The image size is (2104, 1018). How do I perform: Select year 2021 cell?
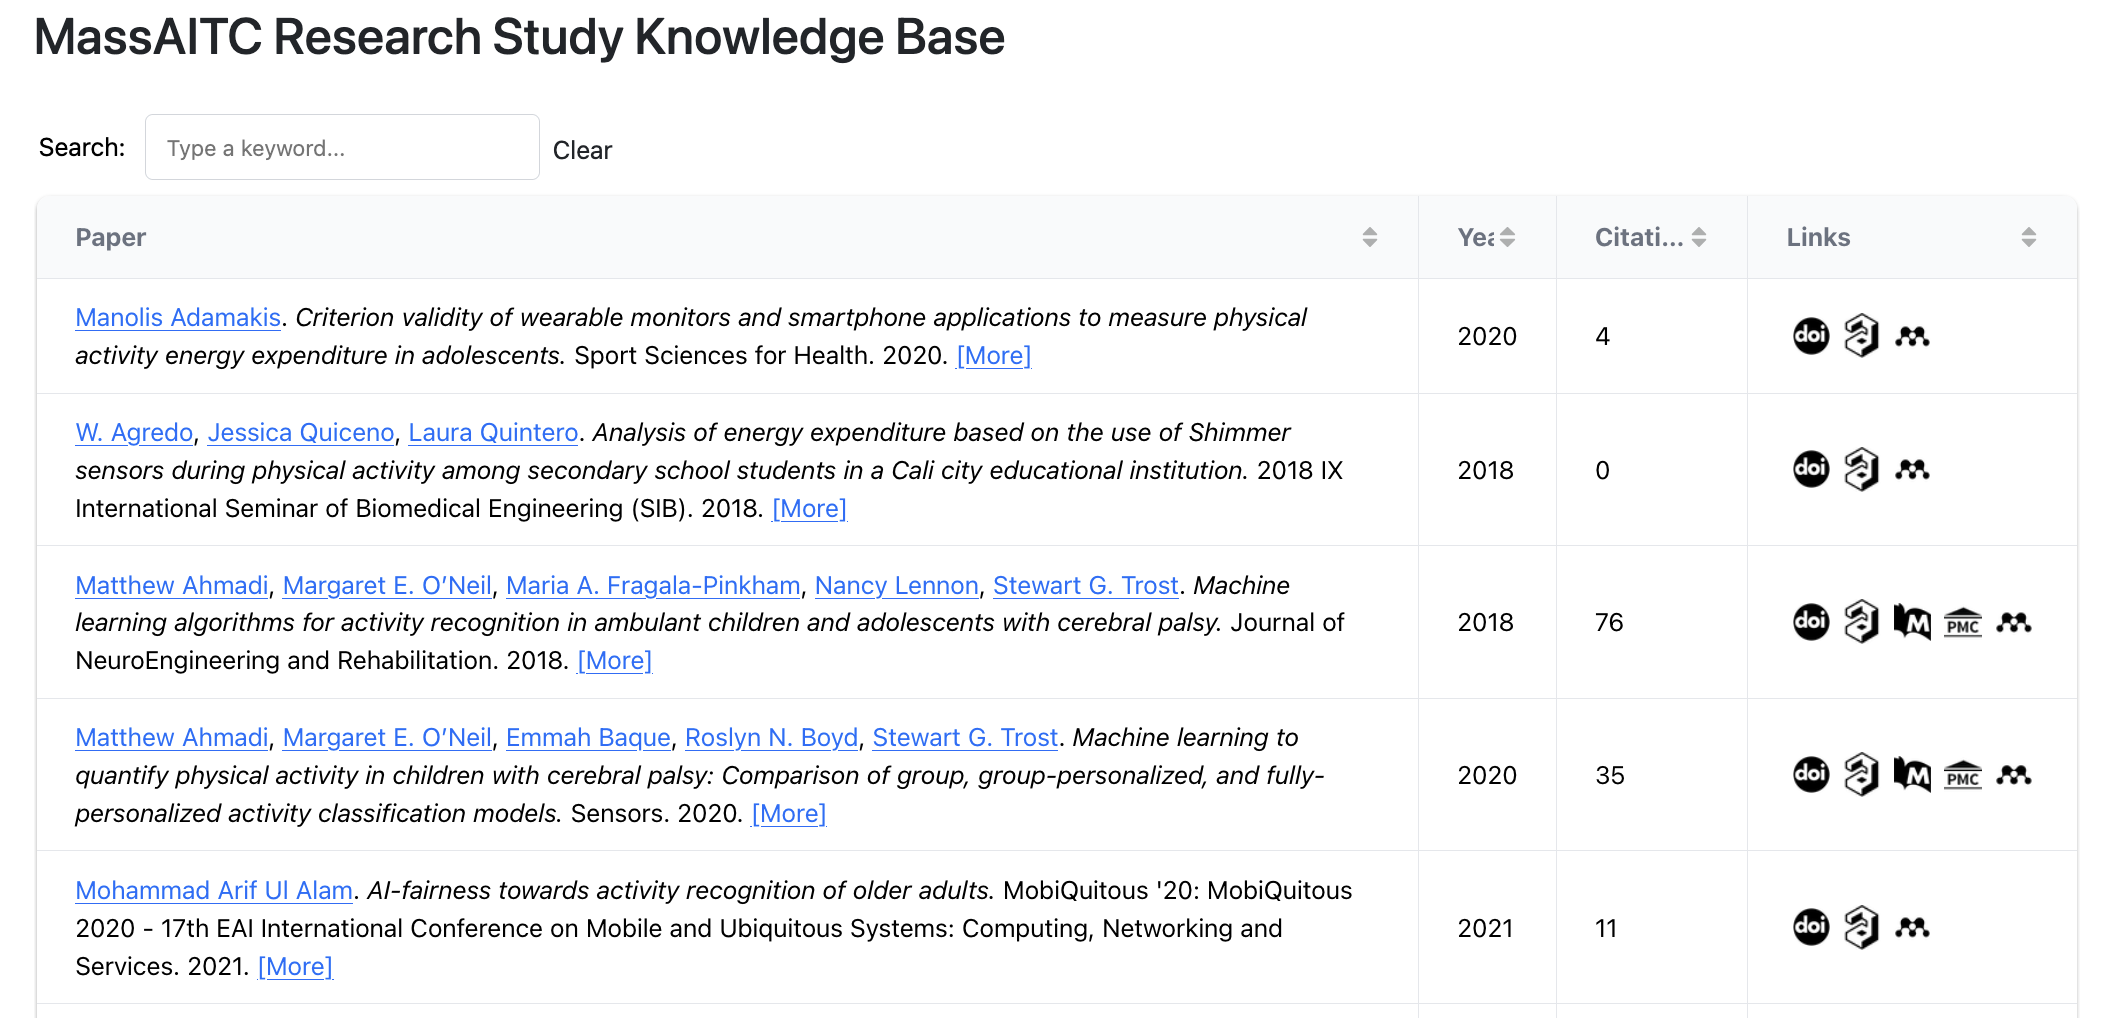tap(1485, 928)
